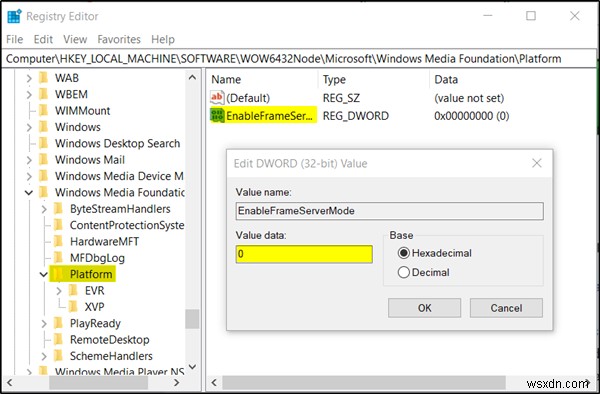The image size is (600, 394).
Task: Click the Value name field
Action: (x=390, y=211)
